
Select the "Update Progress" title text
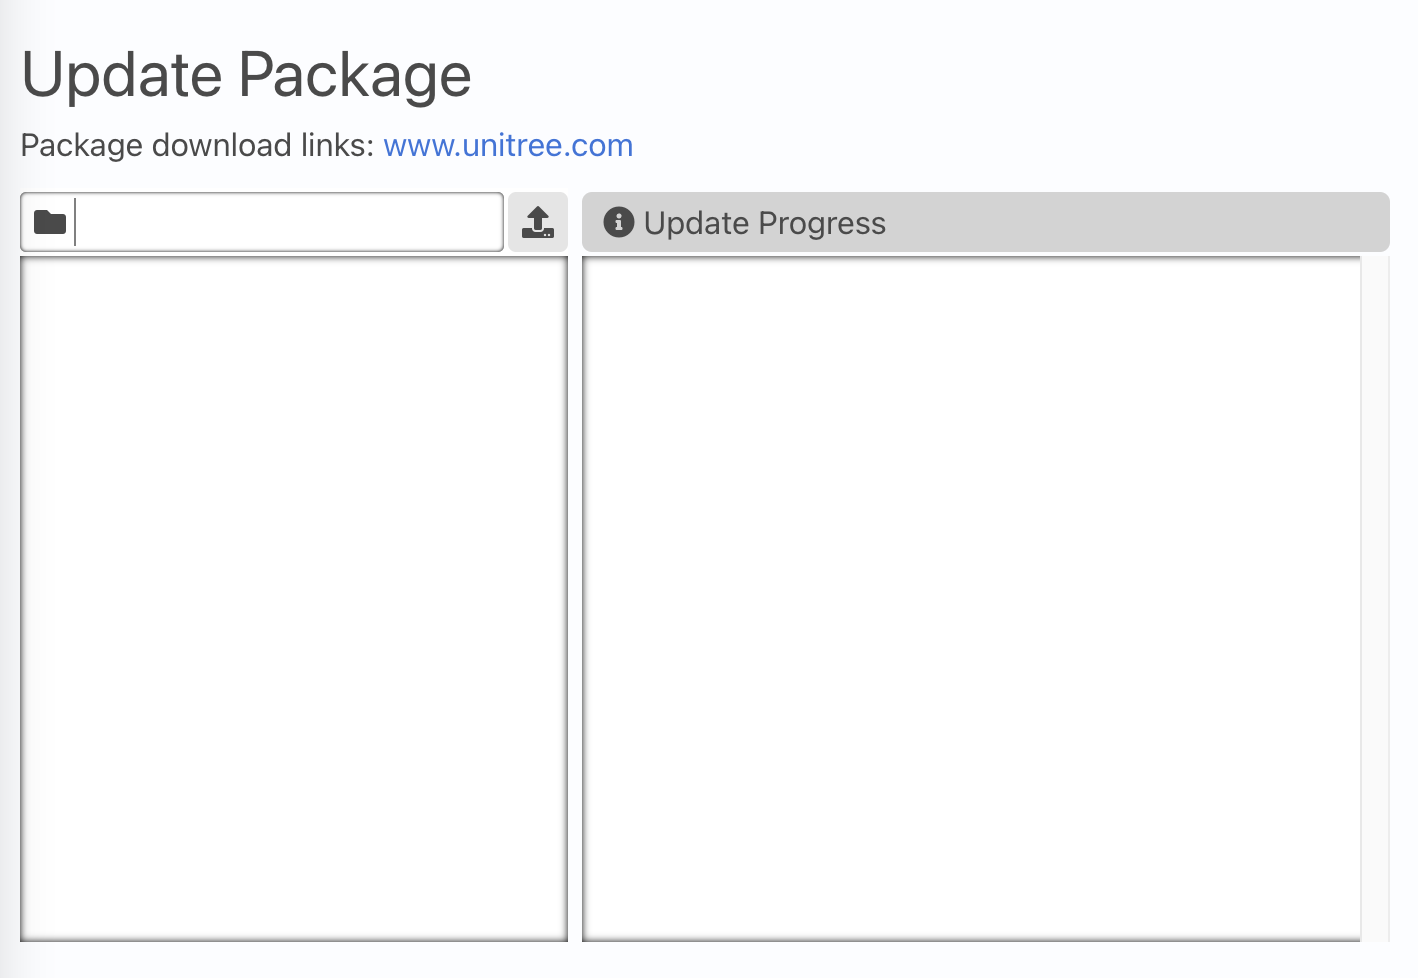(764, 223)
